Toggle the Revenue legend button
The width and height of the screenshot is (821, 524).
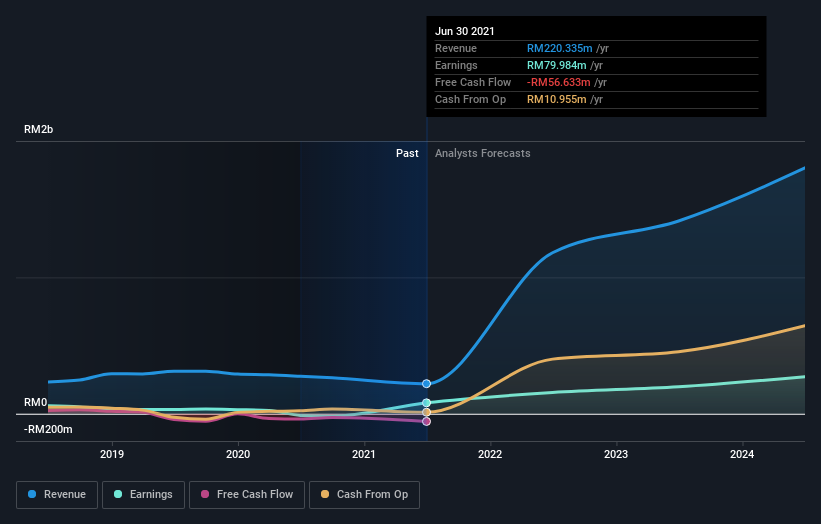[x=57, y=495]
